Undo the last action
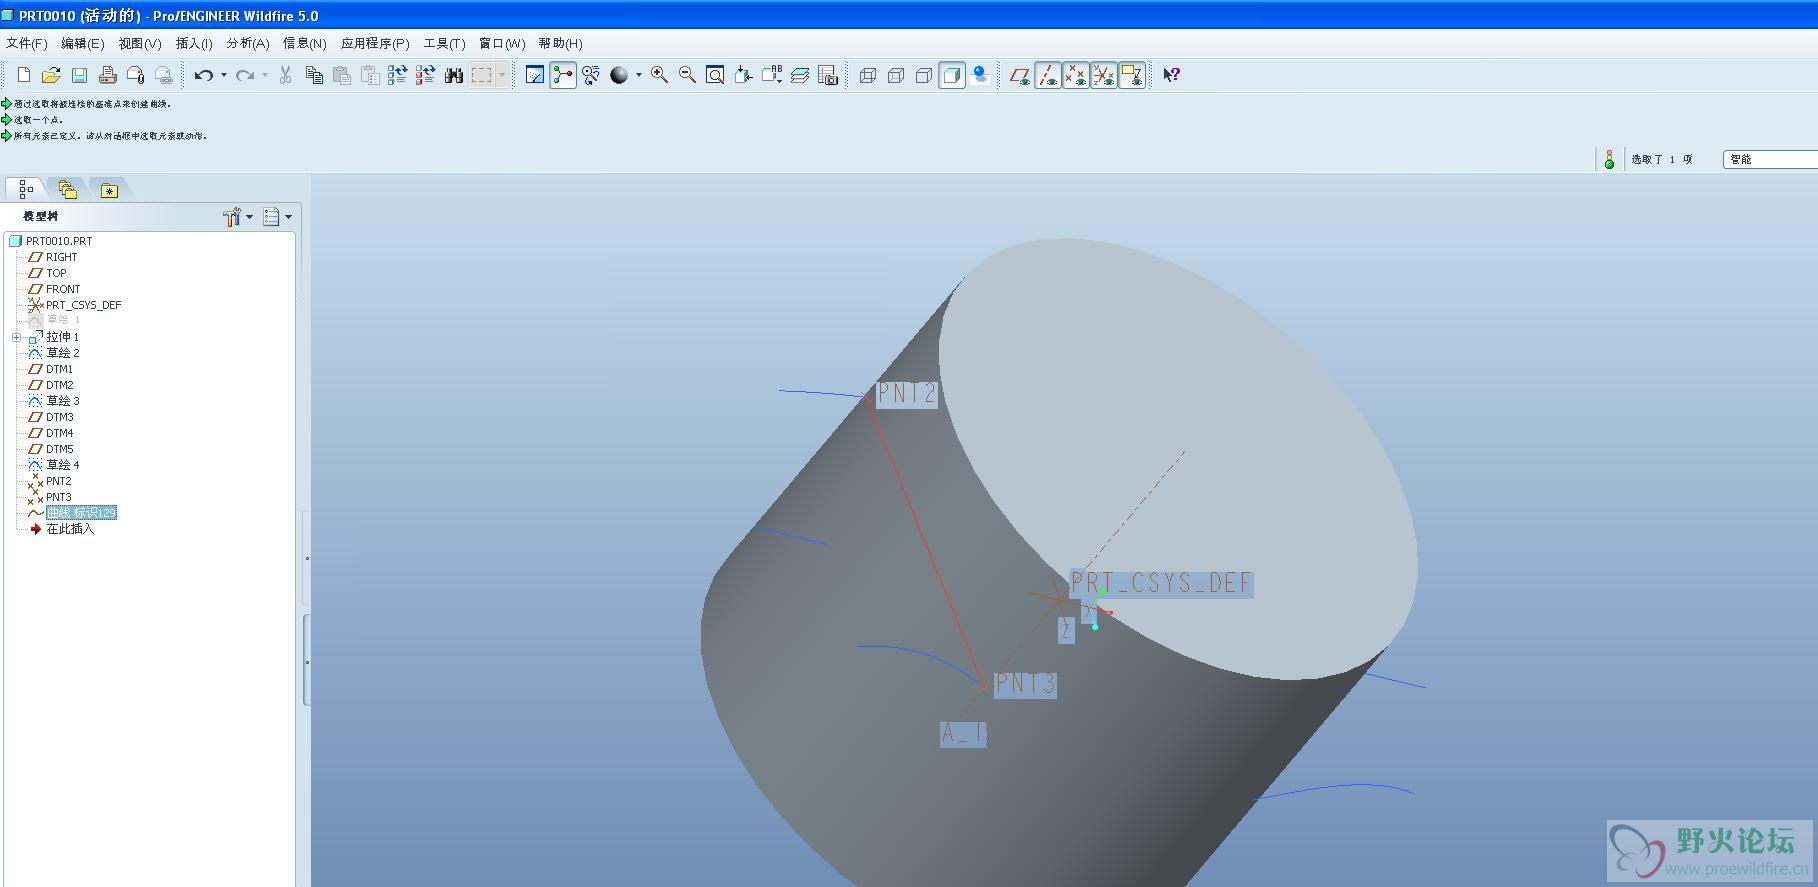The image size is (1818, 887). click(204, 75)
